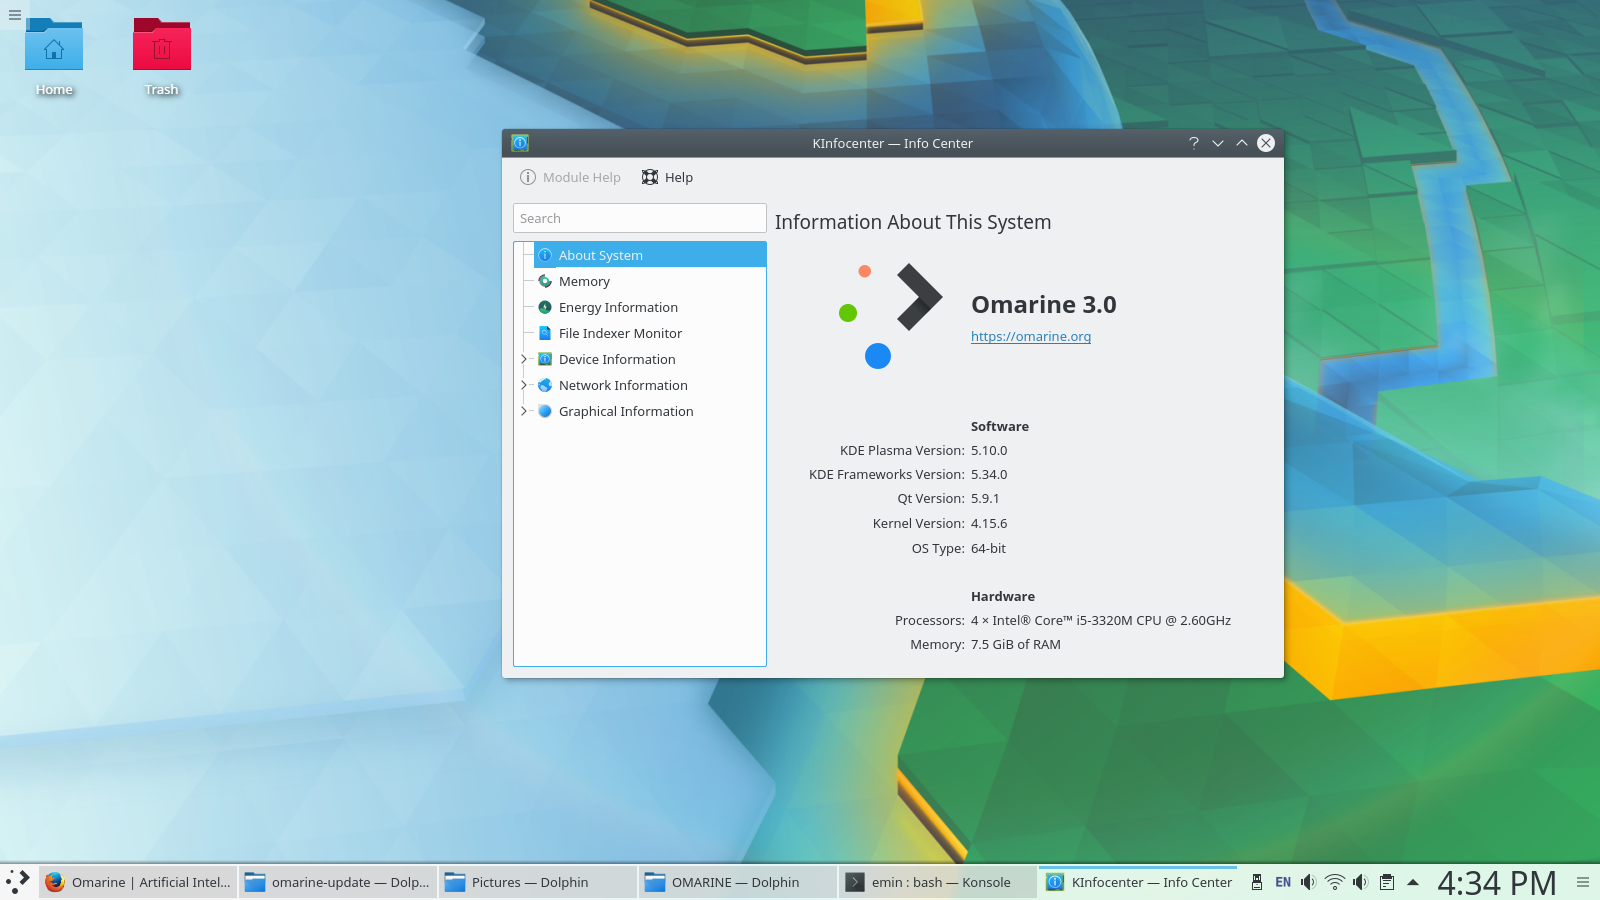This screenshot has height=900, width=1600.
Task: Click the Information About This System heading
Action: point(913,222)
